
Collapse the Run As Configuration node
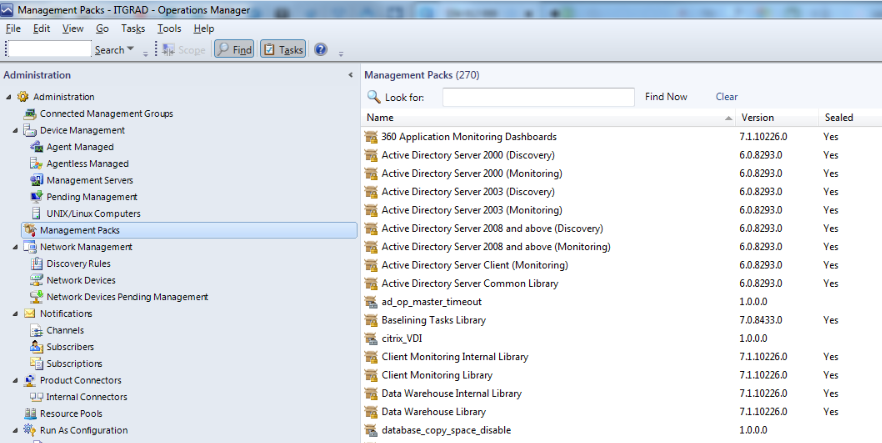[x=16, y=431]
